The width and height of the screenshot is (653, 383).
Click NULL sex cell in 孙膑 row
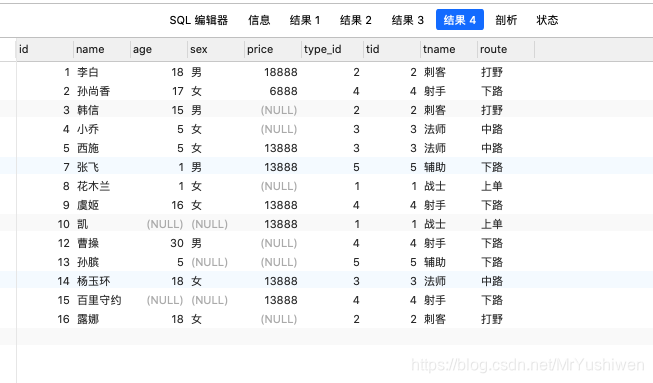[209, 262]
